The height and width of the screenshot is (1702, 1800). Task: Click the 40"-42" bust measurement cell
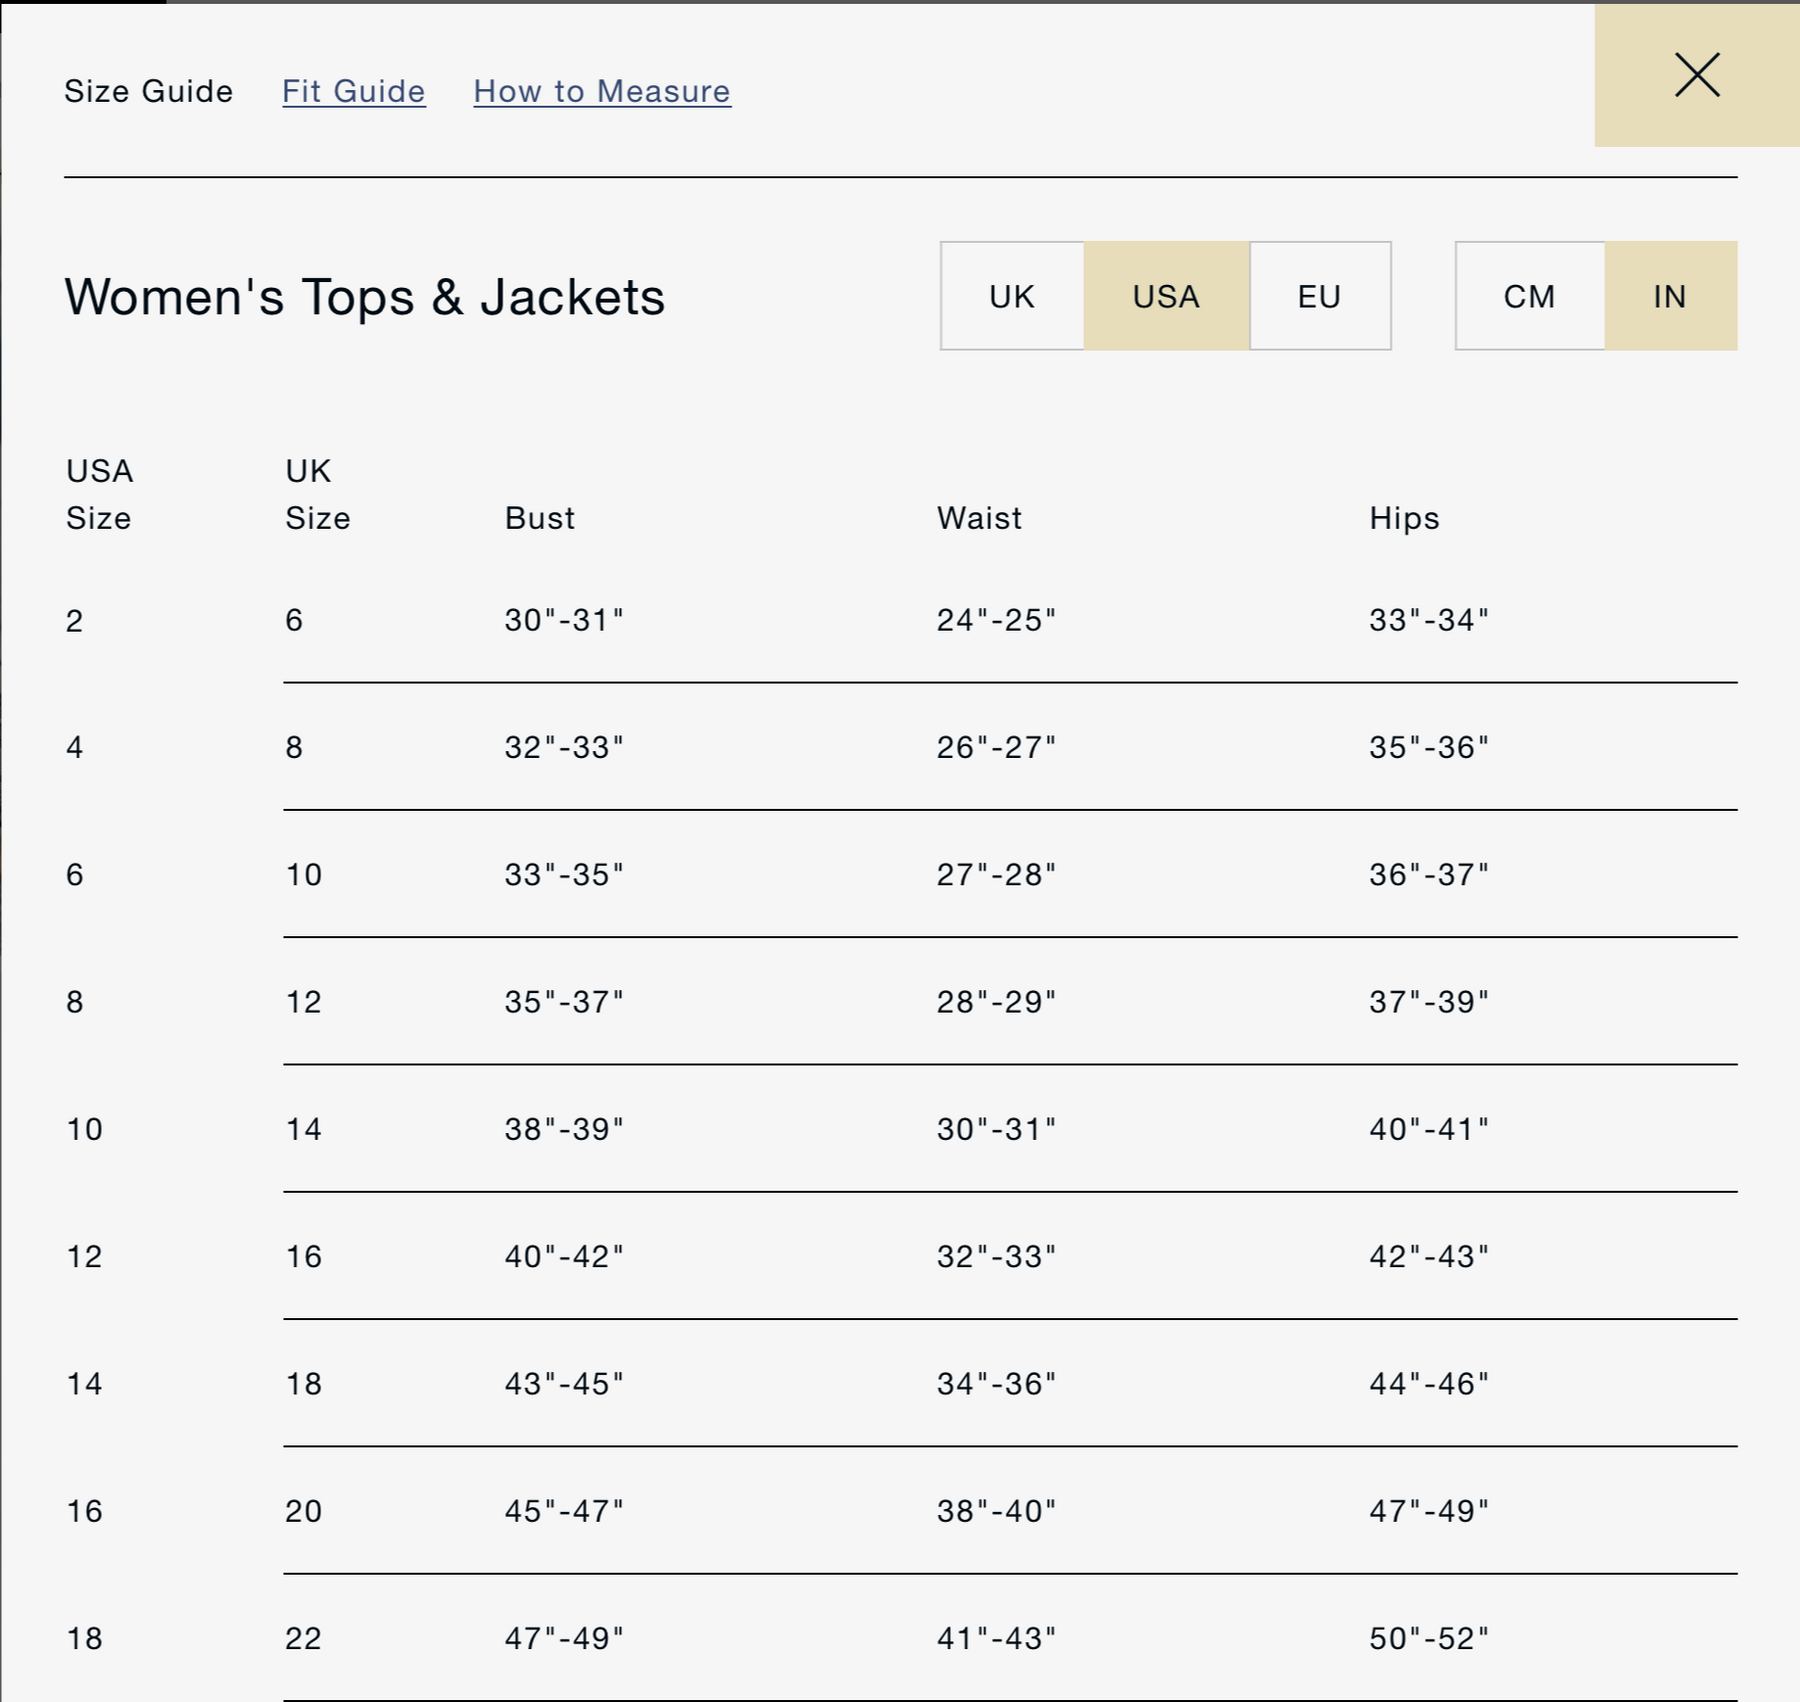[x=563, y=1256]
